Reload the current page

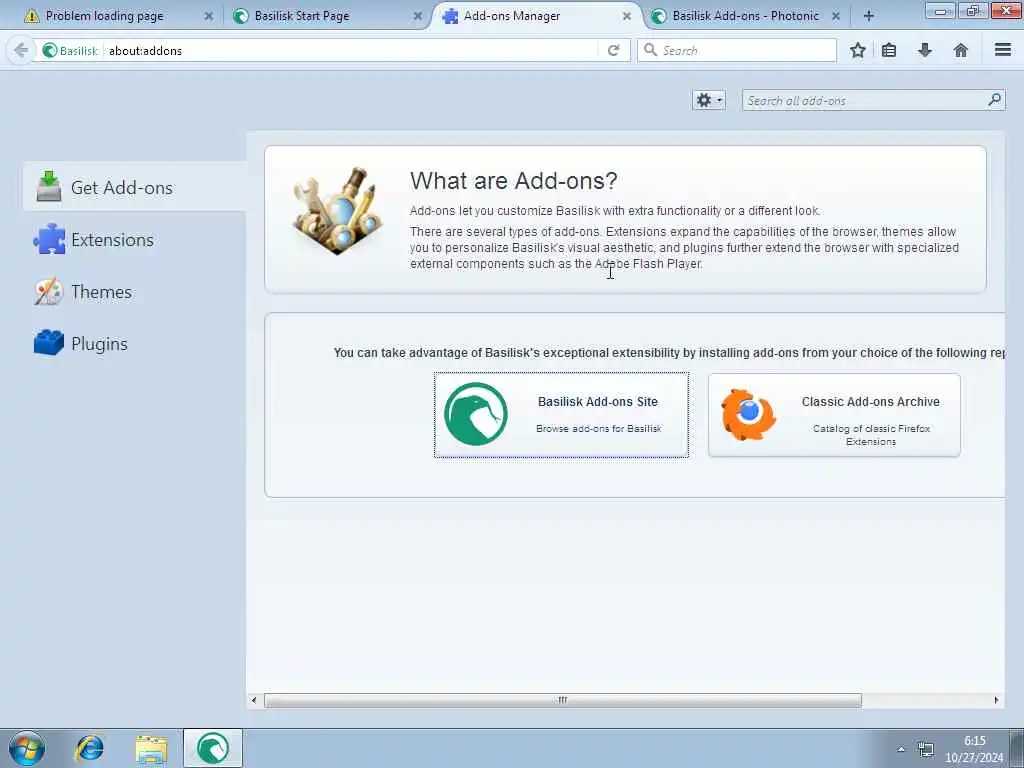pos(613,50)
